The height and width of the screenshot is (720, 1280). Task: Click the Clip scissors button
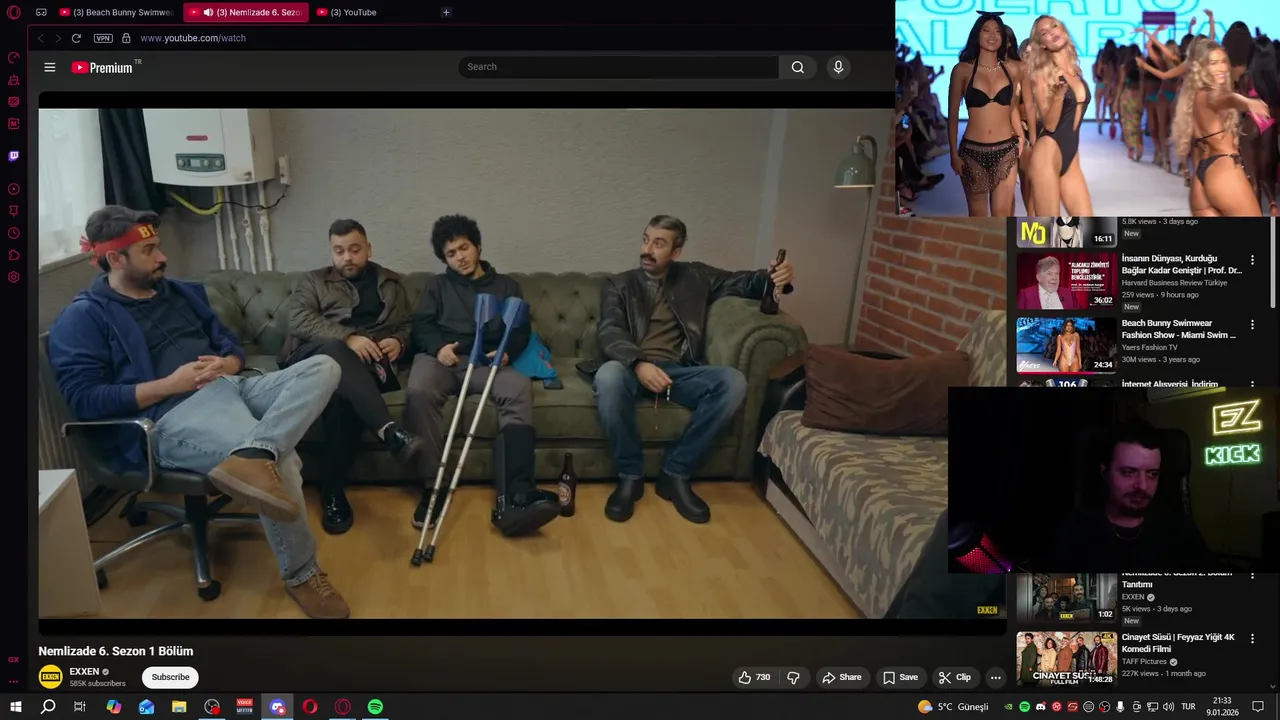(955, 677)
